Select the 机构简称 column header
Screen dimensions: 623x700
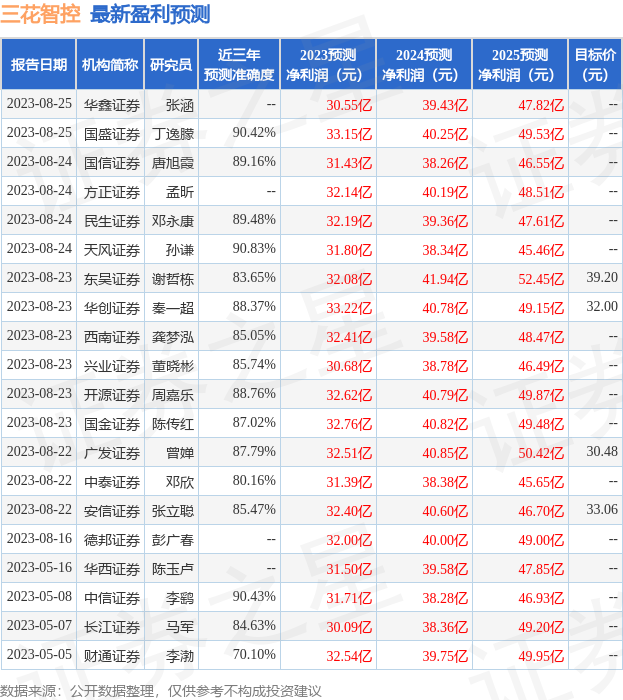[110, 65]
